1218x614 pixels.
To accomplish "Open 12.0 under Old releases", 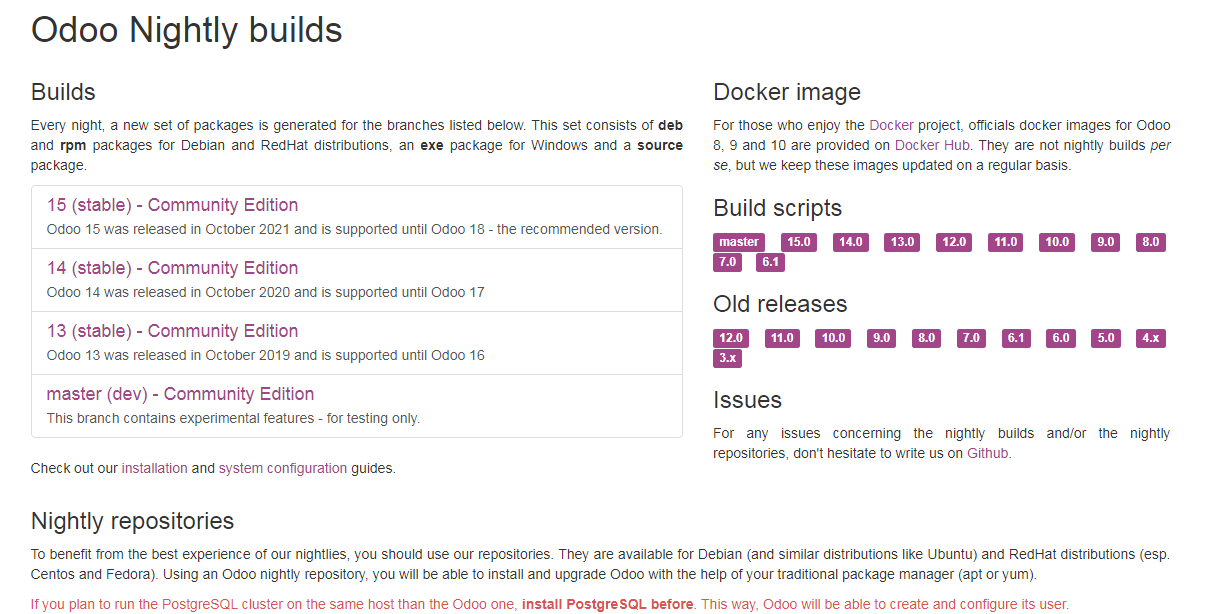I will coord(731,338).
